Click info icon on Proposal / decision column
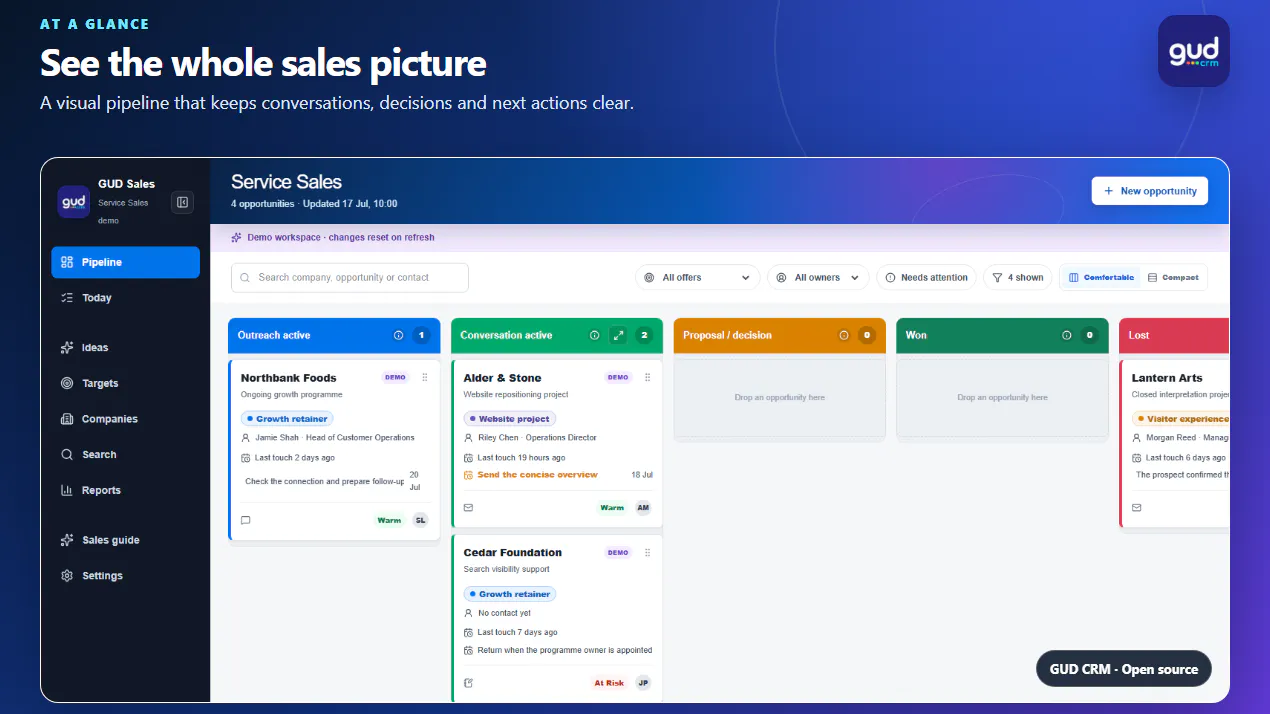Screen dimensions: 1270x714 point(843,335)
